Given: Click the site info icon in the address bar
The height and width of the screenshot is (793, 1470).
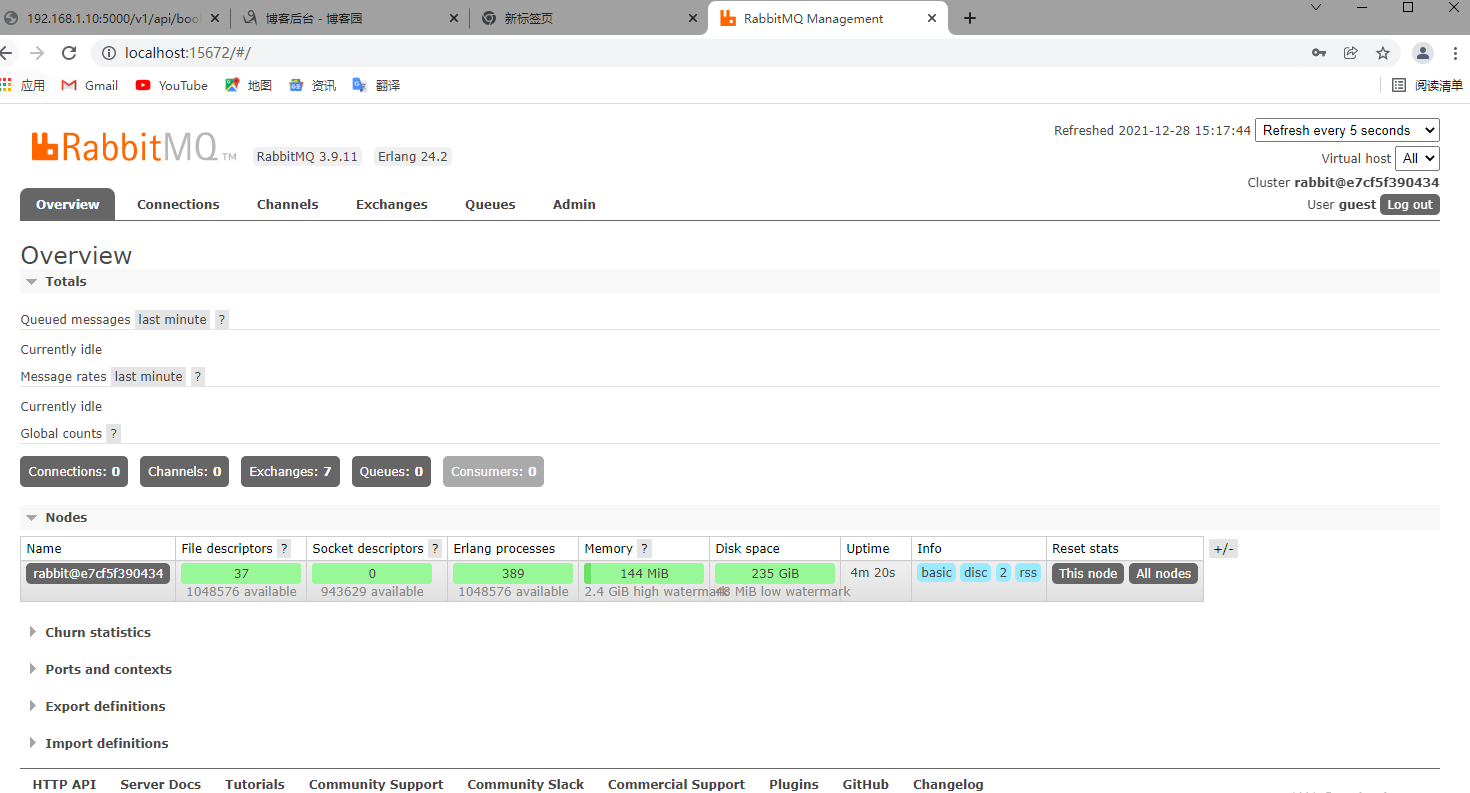Looking at the screenshot, I should click(109, 53).
